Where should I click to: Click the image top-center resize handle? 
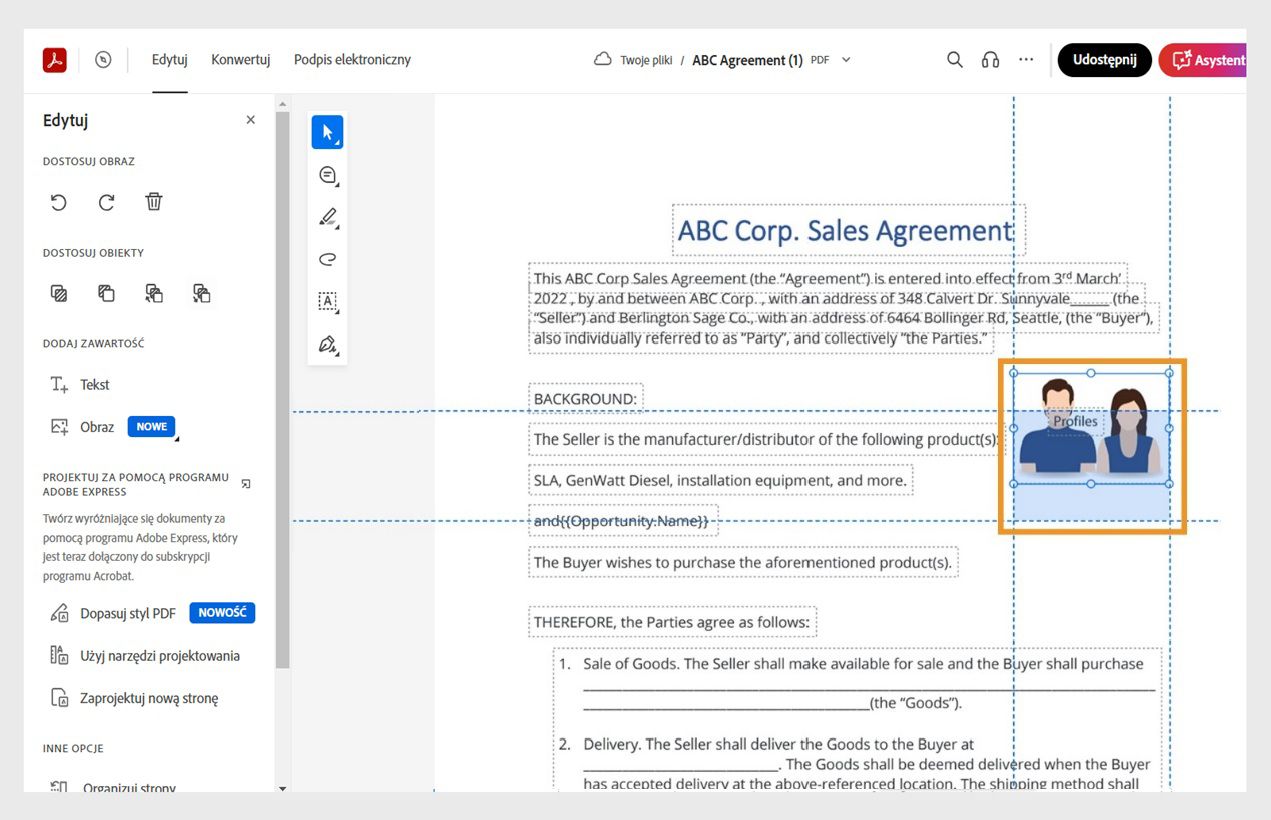click(1091, 373)
